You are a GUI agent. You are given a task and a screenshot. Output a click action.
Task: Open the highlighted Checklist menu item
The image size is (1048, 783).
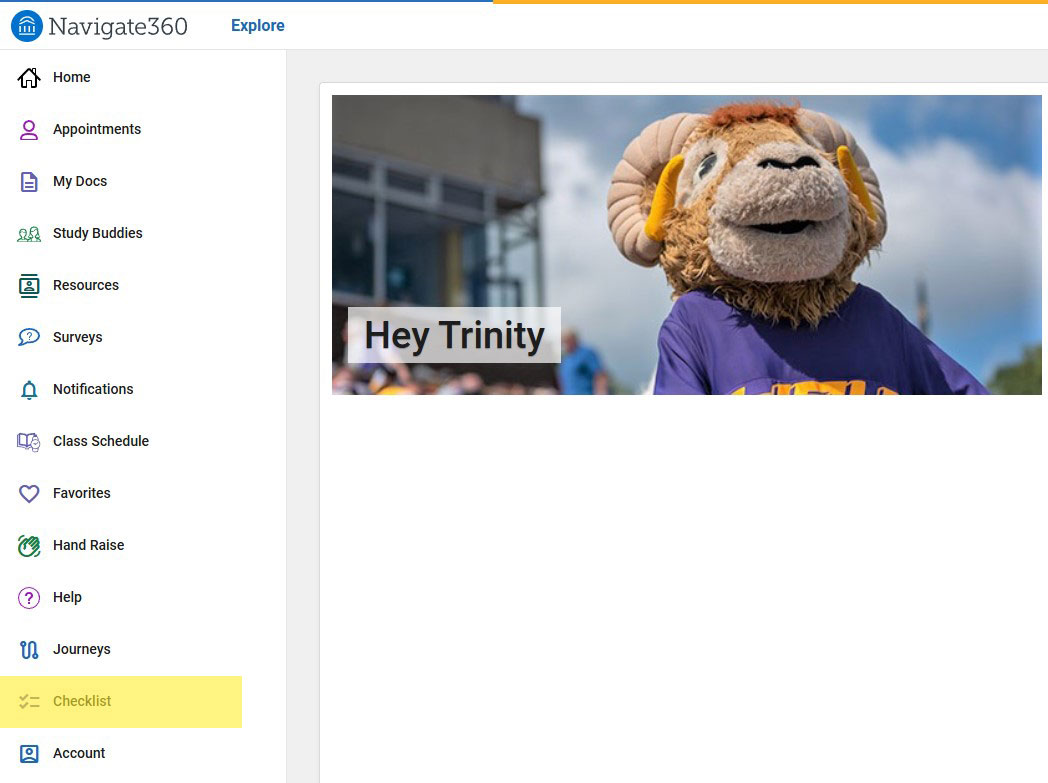(x=82, y=701)
